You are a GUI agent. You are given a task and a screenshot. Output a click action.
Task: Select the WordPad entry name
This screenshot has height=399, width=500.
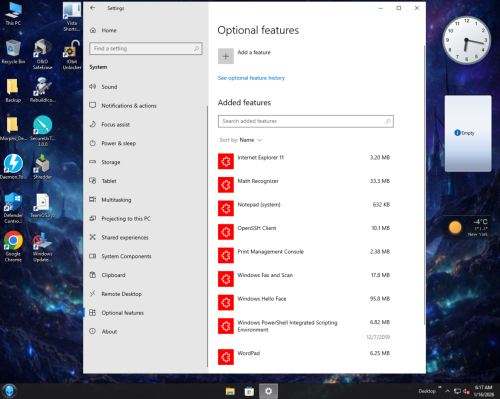click(x=249, y=353)
